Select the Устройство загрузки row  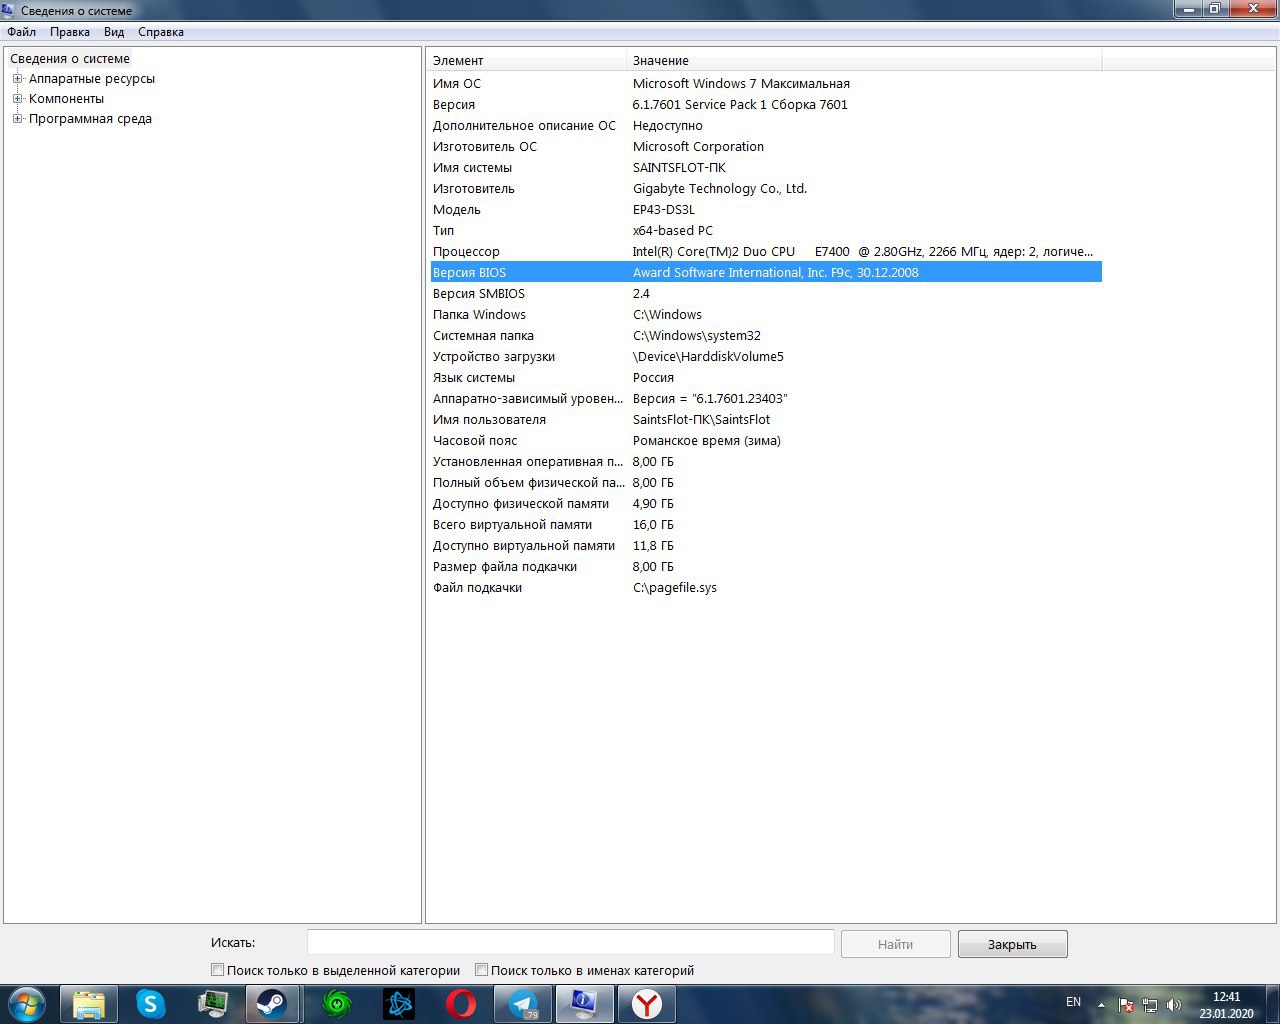point(766,357)
